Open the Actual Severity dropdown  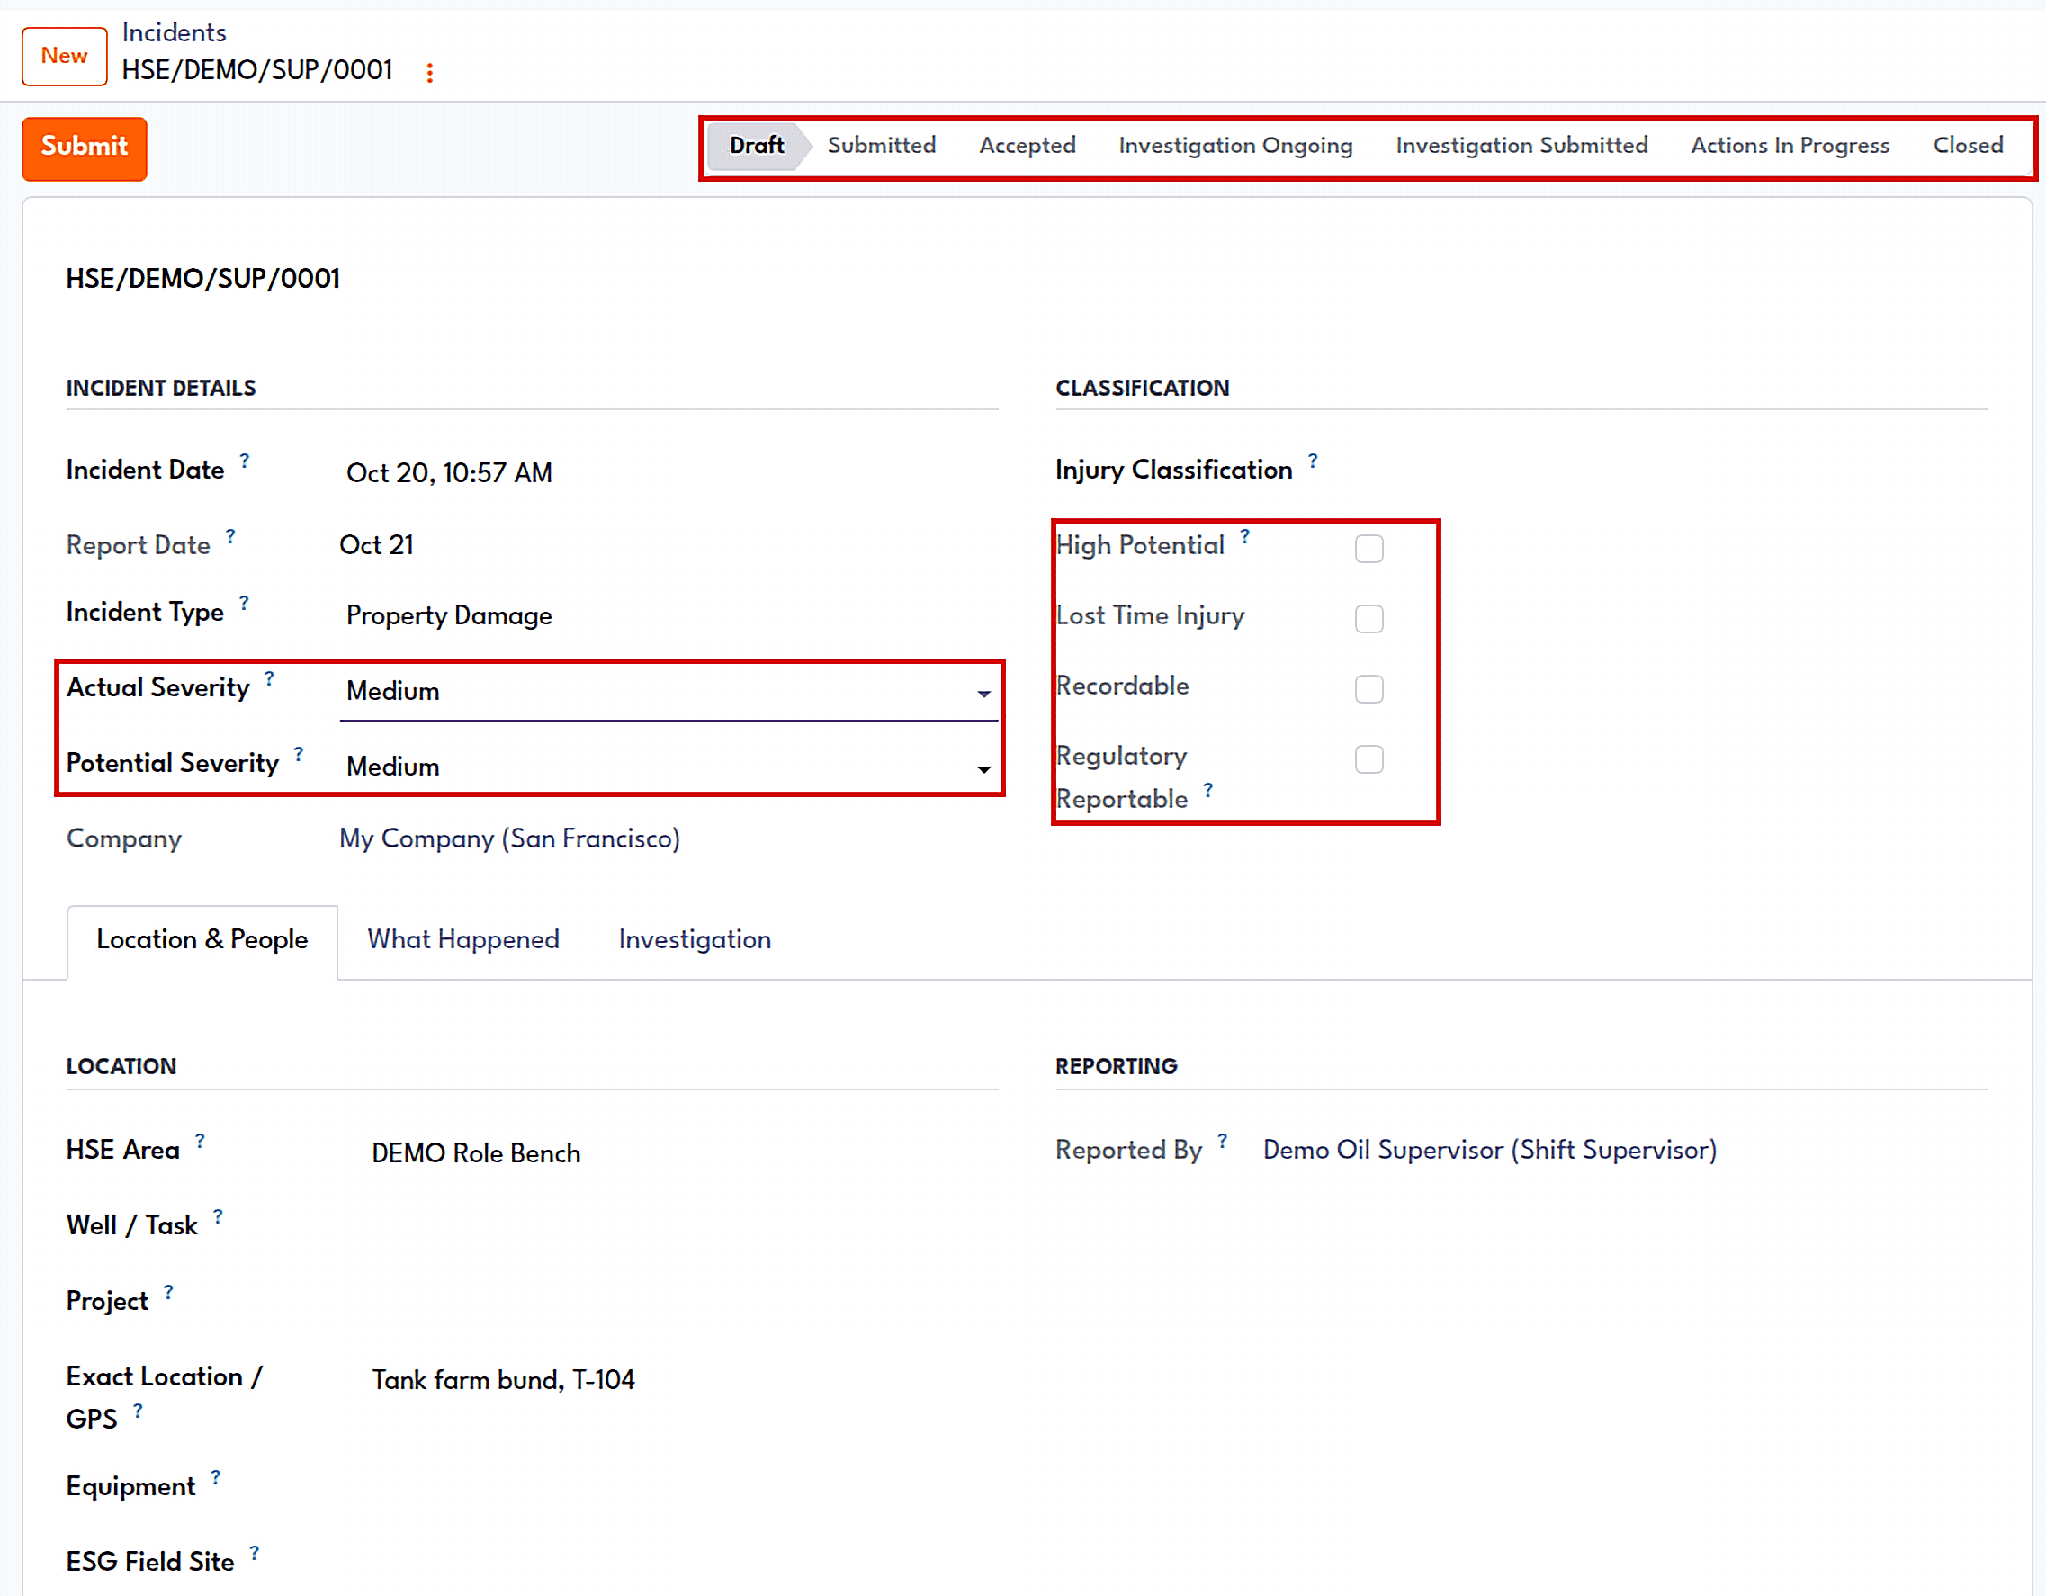pyautogui.click(x=668, y=691)
